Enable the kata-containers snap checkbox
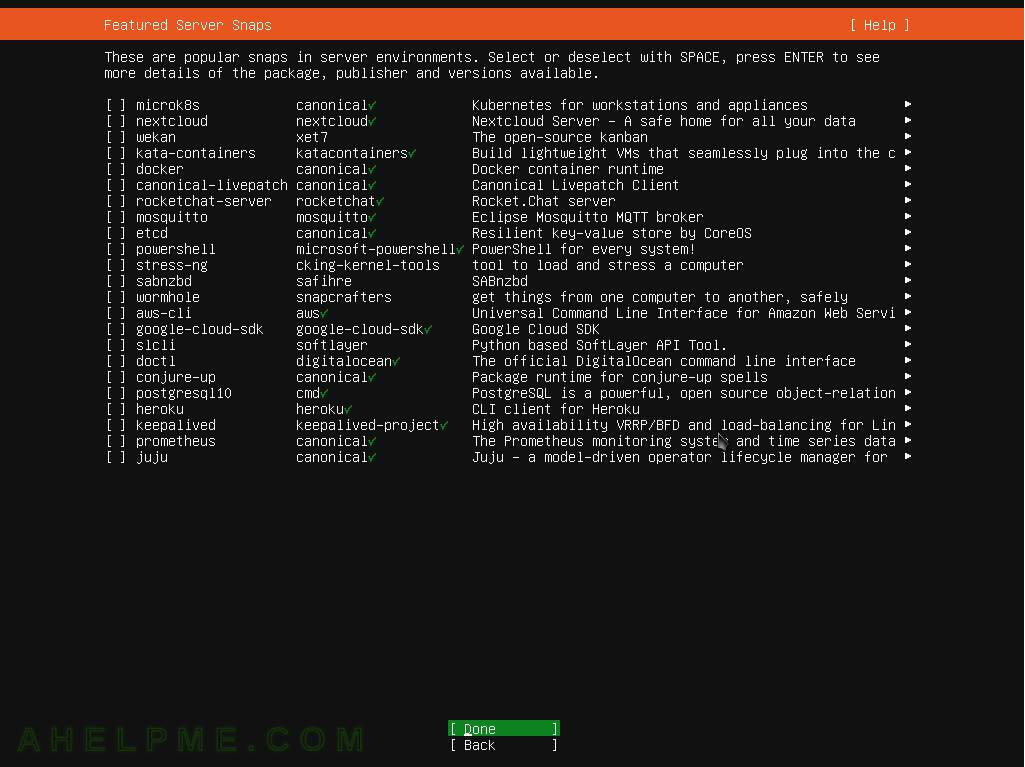This screenshot has height=767, width=1025. pyautogui.click(x=116, y=153)
